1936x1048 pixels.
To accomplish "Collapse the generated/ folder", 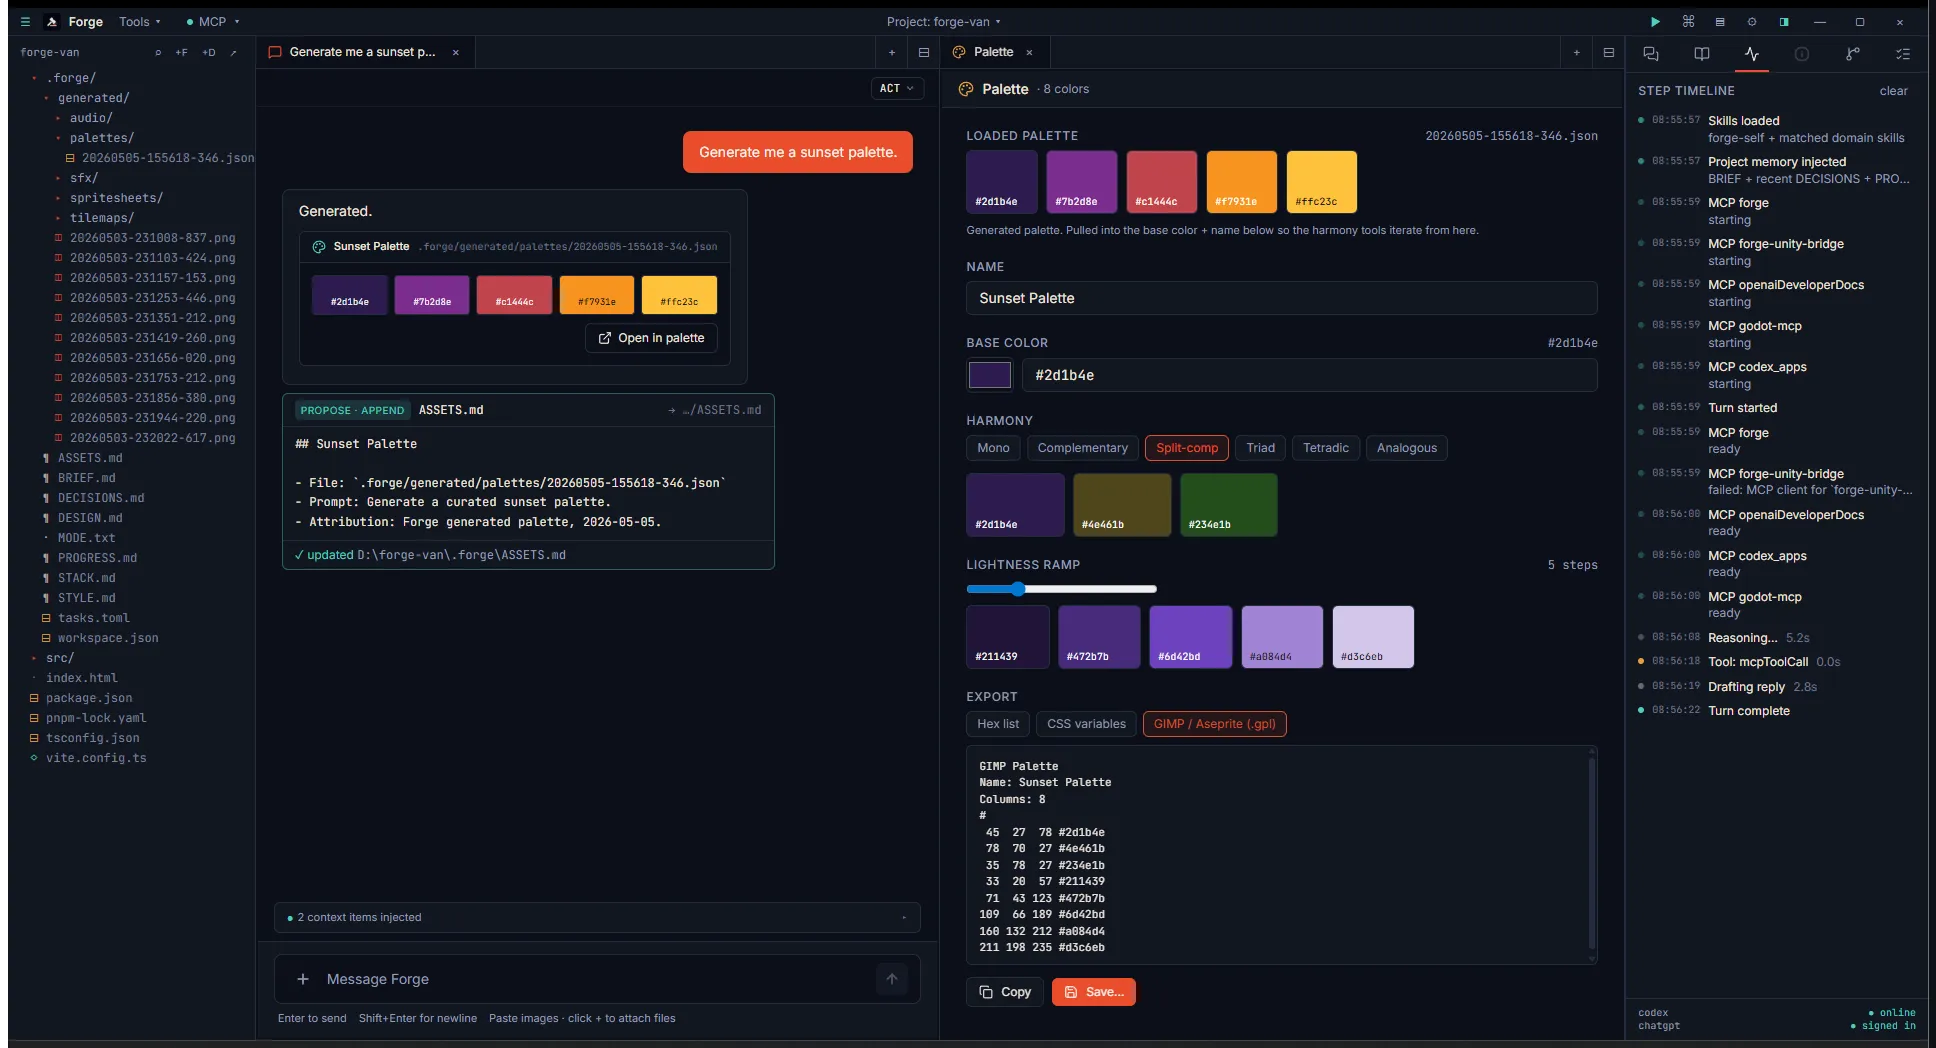I will coord(93,98).
